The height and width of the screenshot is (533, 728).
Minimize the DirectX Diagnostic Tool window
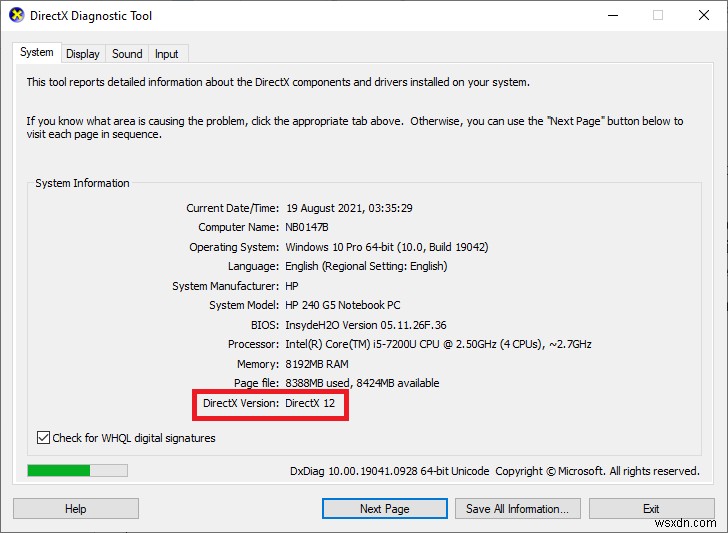(613, 15)
